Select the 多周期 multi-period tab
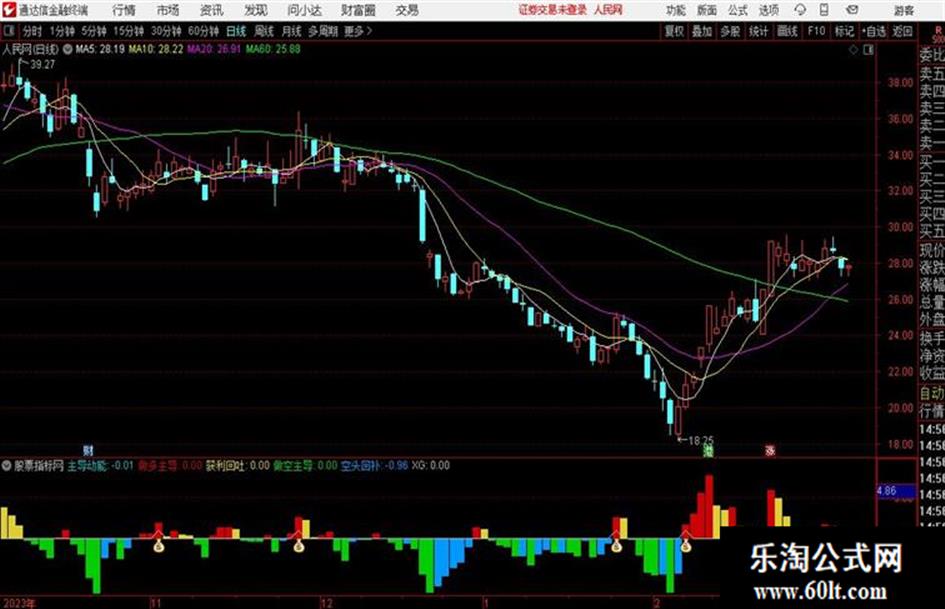Image resolution: width=945 pixels, height=609 pixels. click(323, 31)
